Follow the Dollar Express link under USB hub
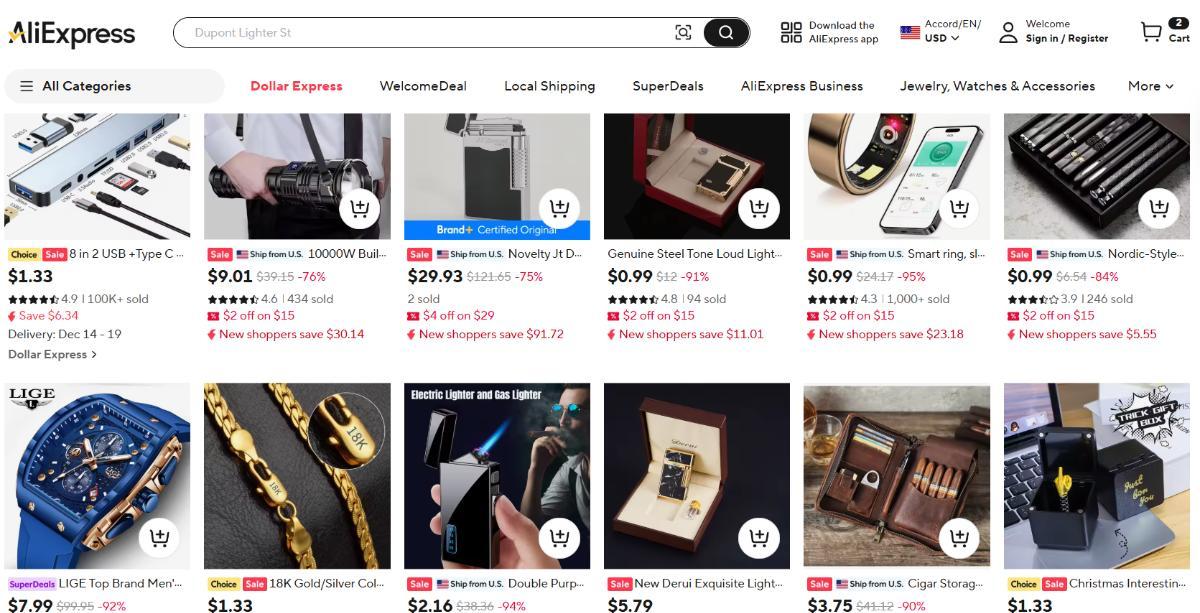This screenshot has height=613, width=1200. 52,354
